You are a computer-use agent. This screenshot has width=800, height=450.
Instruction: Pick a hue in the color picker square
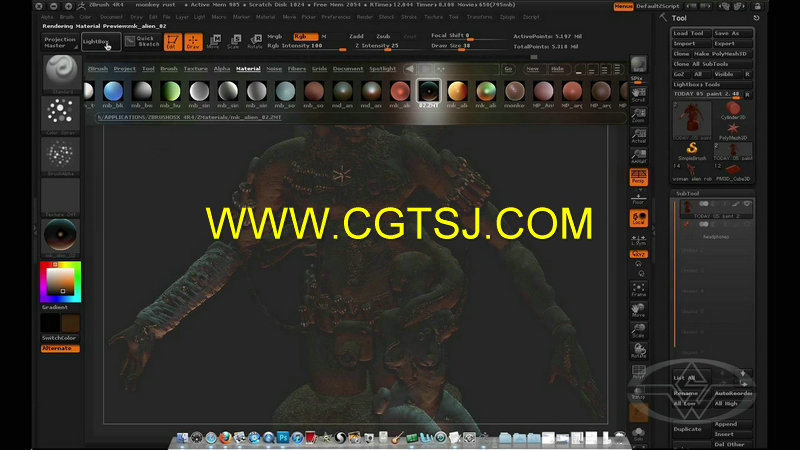click(60, 282)
